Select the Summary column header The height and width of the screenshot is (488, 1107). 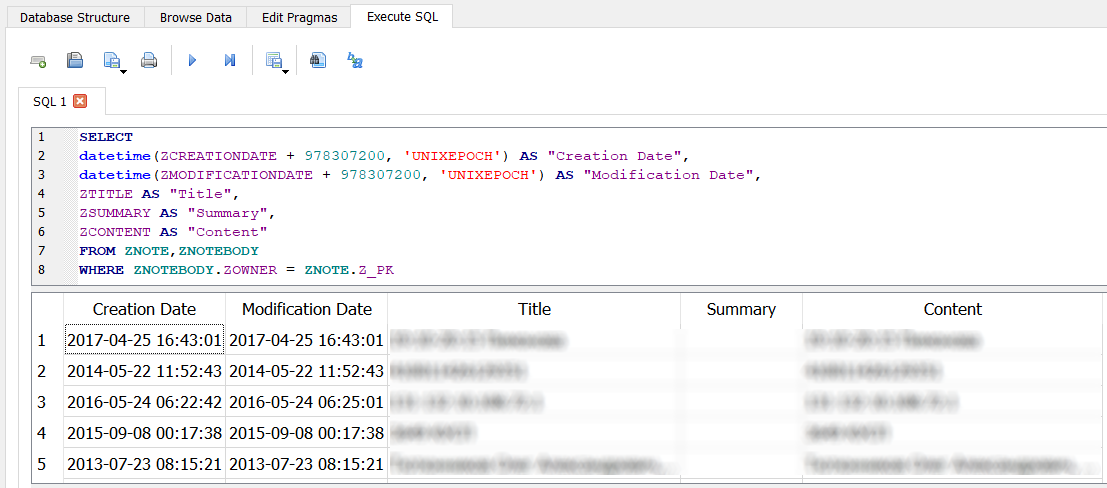pos(740,309)
